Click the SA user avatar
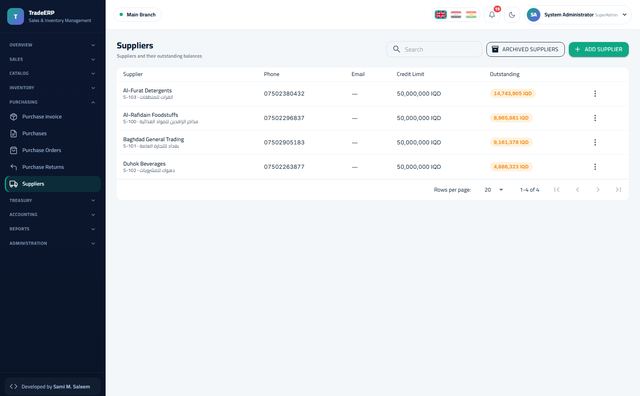The image size is (640, 396). coord(533,15)
